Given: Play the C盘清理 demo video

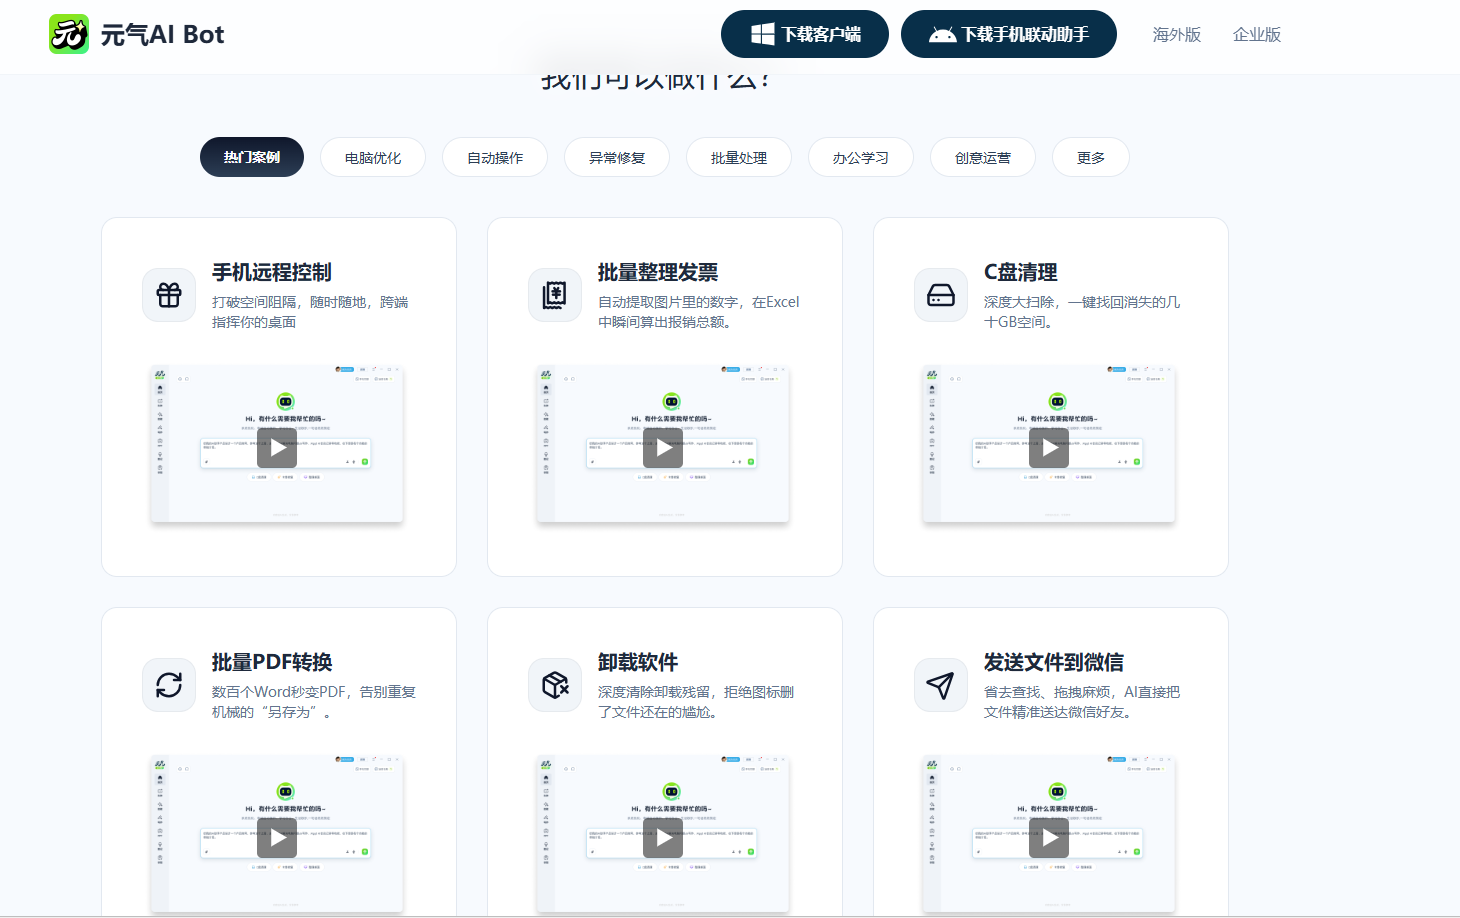Looking at the screenshot, I should point(1048,448).
